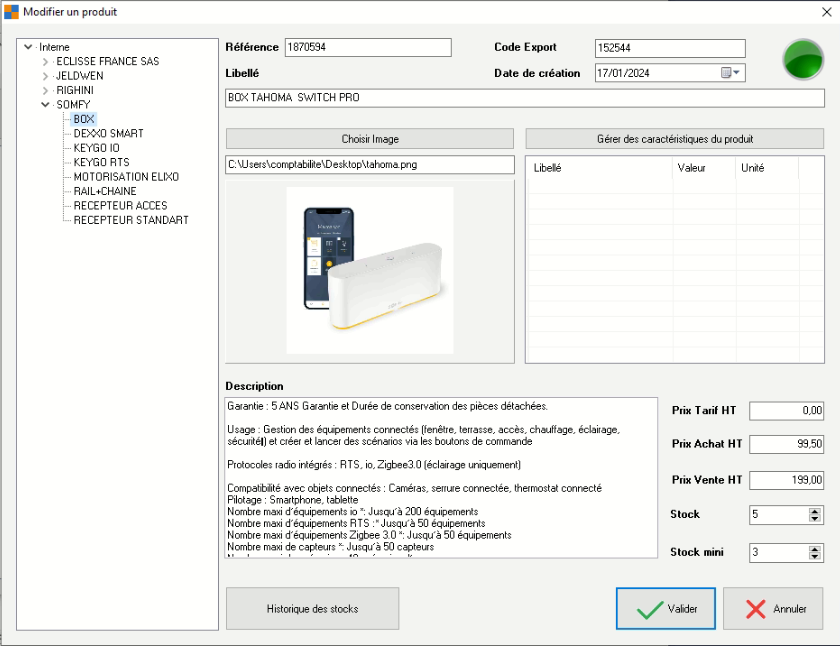This screenshot has width=840, height=646.
Task: Increase the Stock mini value
Action: [814, 549]
